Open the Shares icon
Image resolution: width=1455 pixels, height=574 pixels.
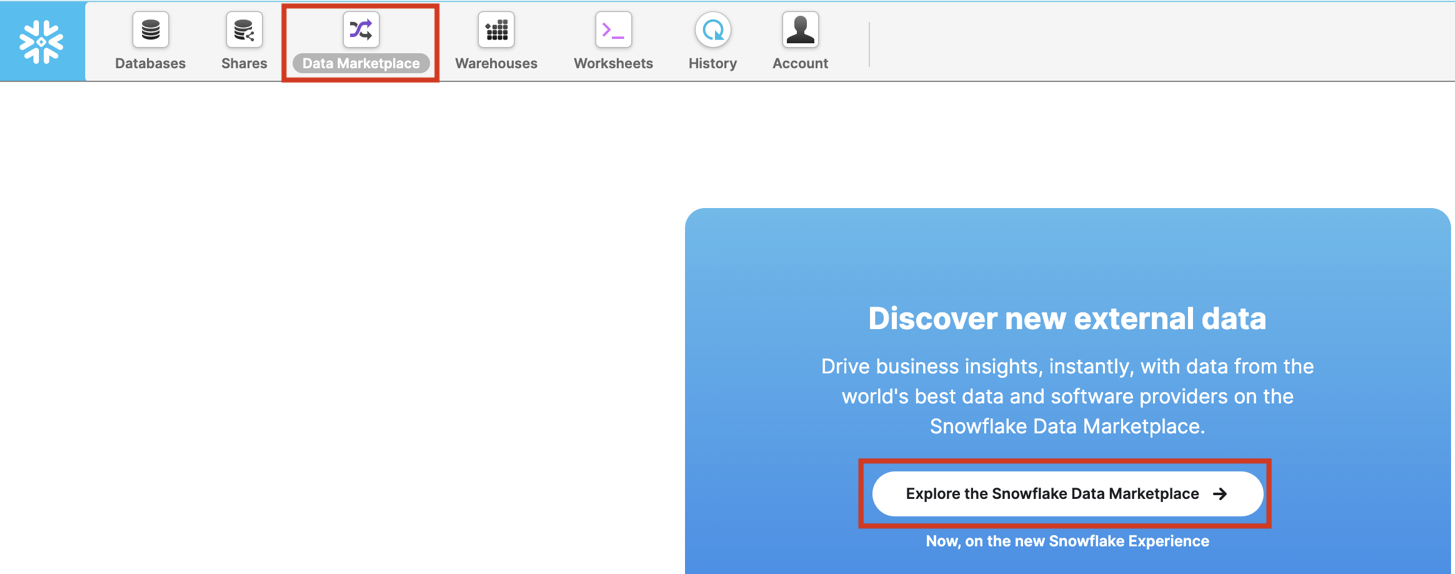pos(244,30)
